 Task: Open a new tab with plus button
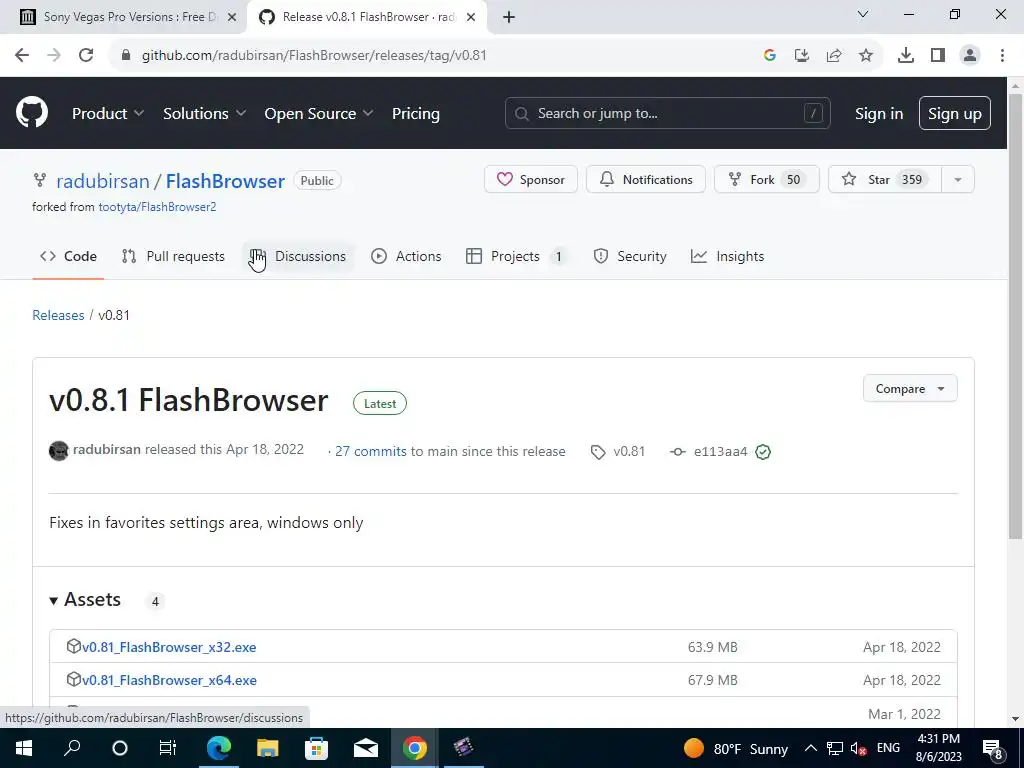click(x=509, y=17)
